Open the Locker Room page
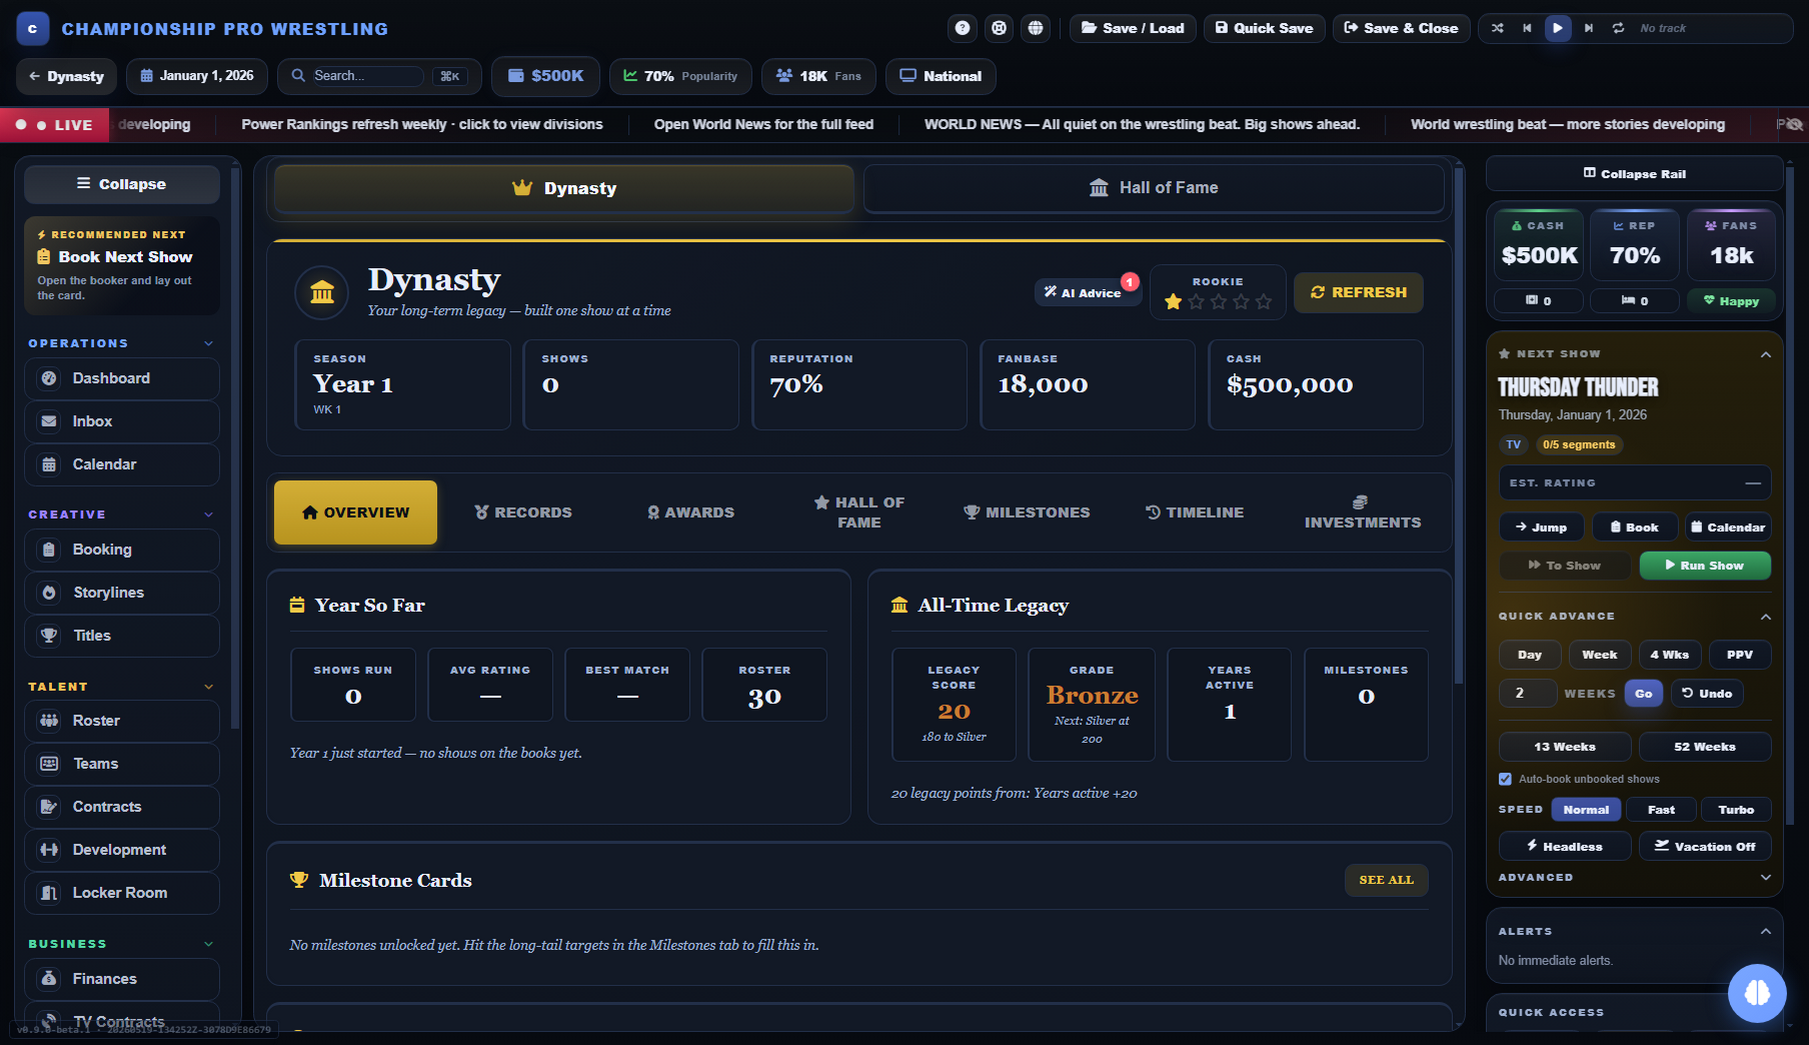1809x1045 pixels. (x=121, y=892)
